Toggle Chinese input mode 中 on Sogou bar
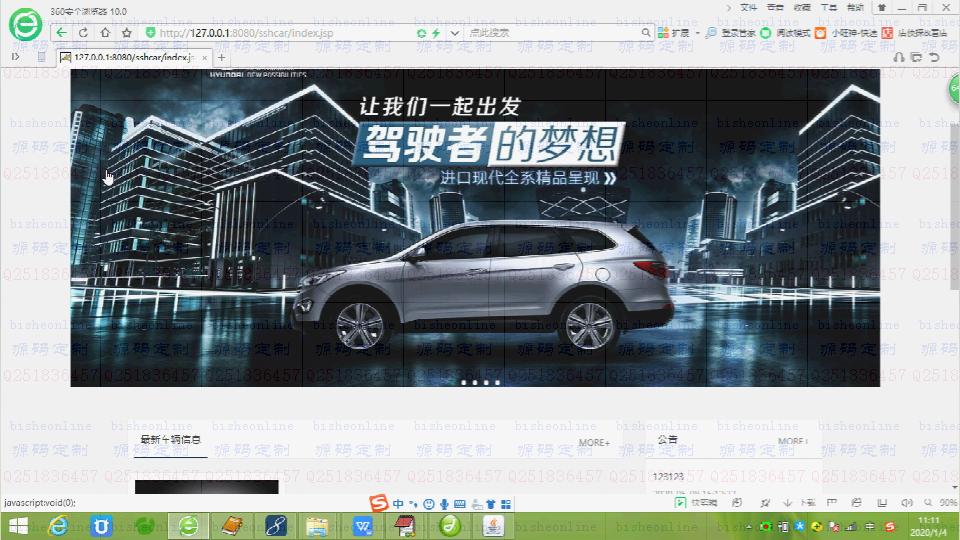Viewport: 960px width, 540px height. (x=399, y=504)
